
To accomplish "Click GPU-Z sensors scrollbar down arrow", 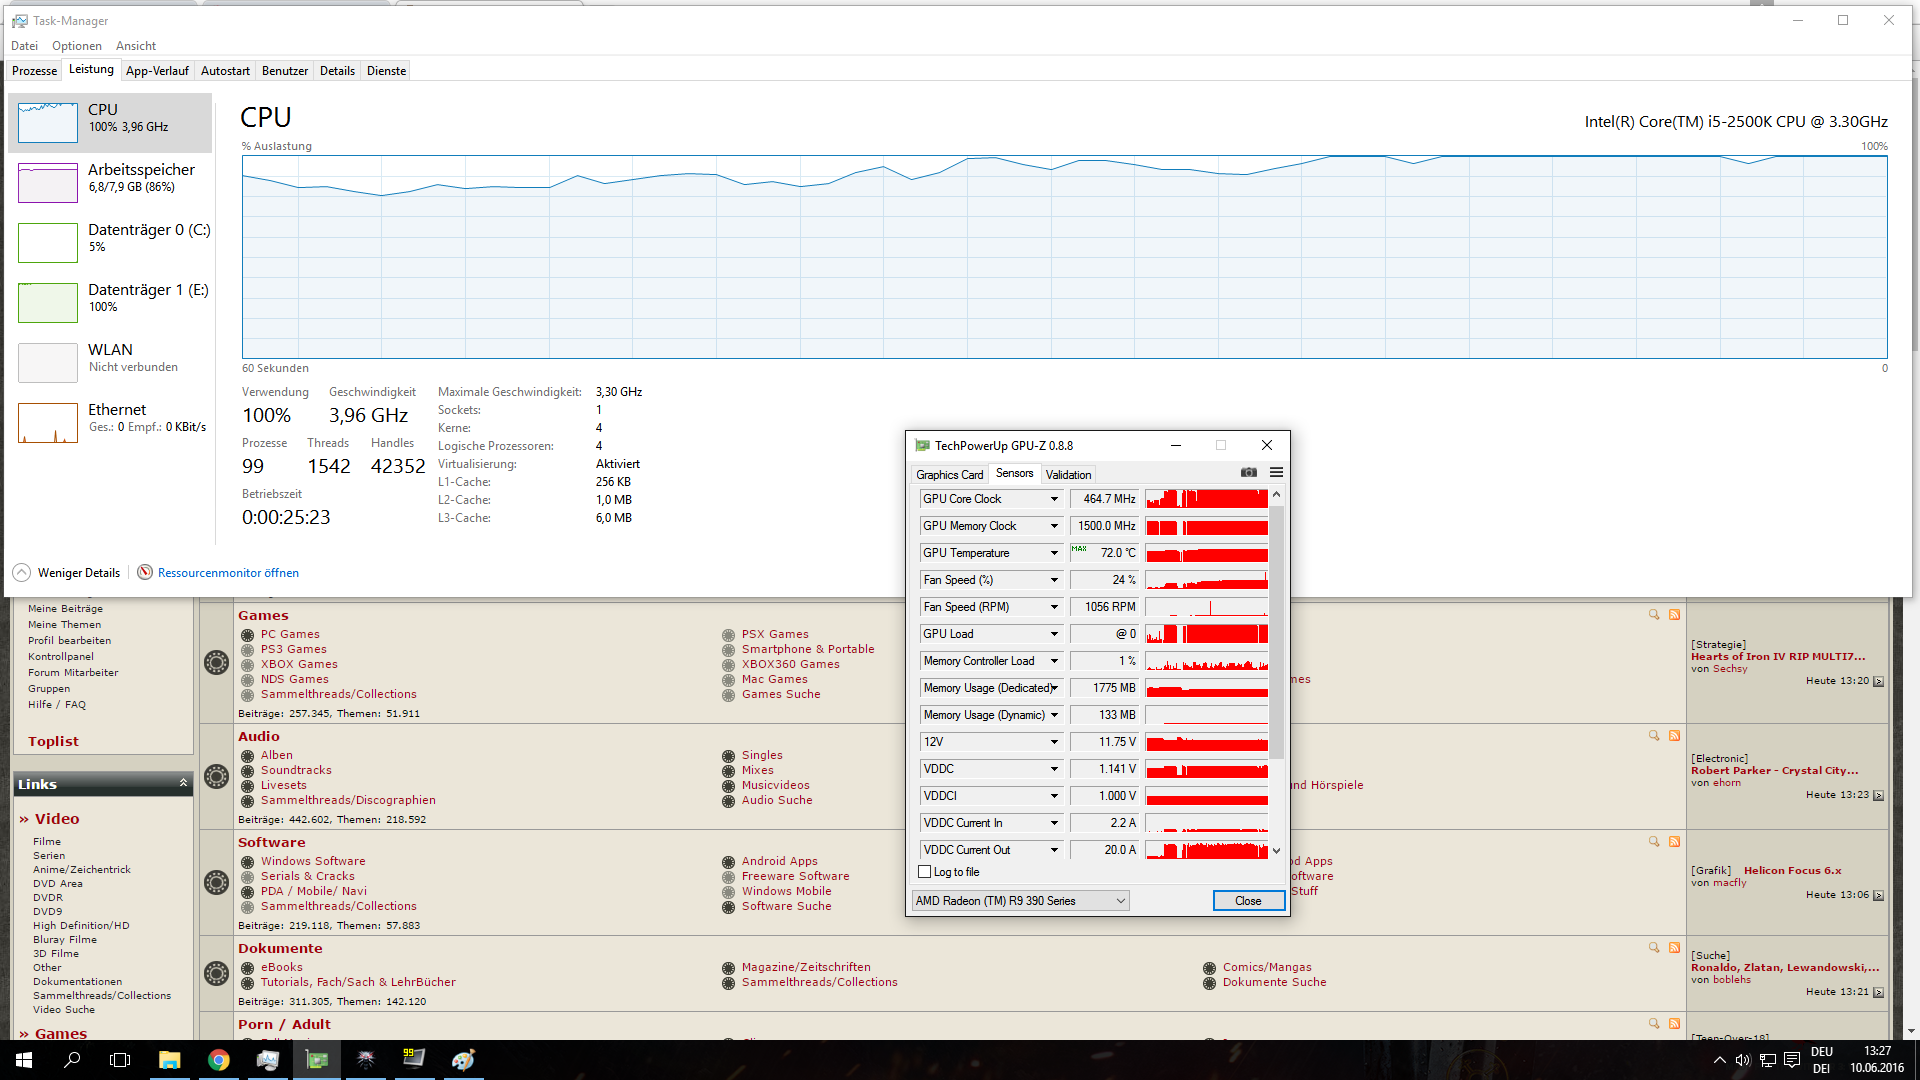I will point(1276,851).
